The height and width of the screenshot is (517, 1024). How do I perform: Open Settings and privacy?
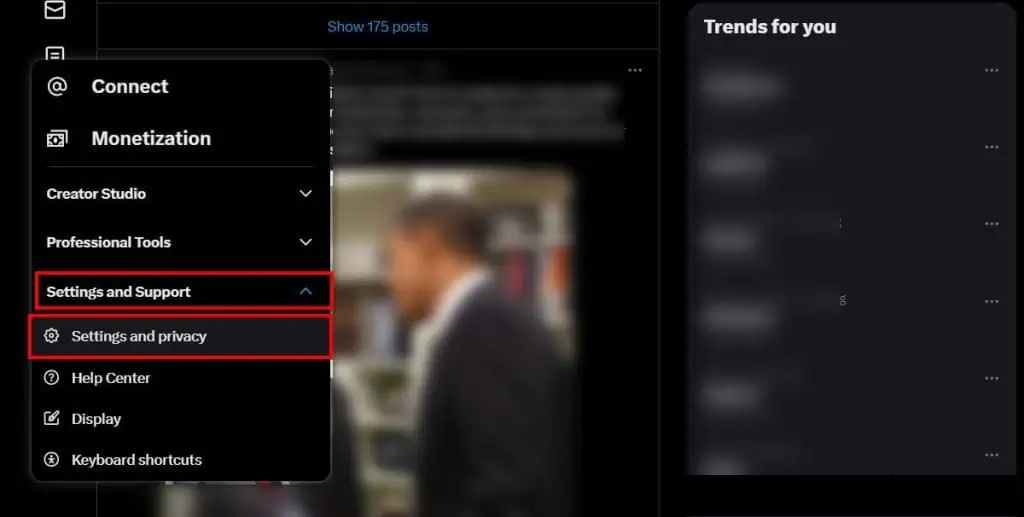[x=180, y=336]
